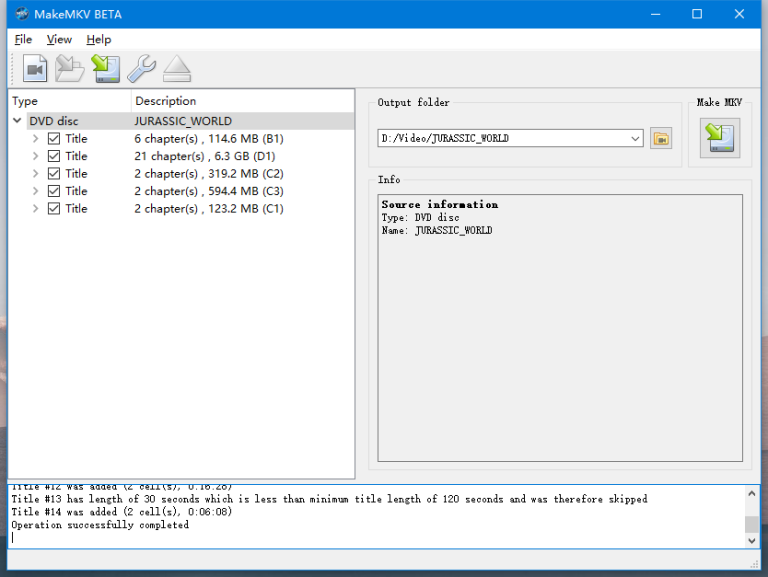Open the View menu
Image resolution: width=768 pixels, height=577 pixels.
[x=59, y=40]
